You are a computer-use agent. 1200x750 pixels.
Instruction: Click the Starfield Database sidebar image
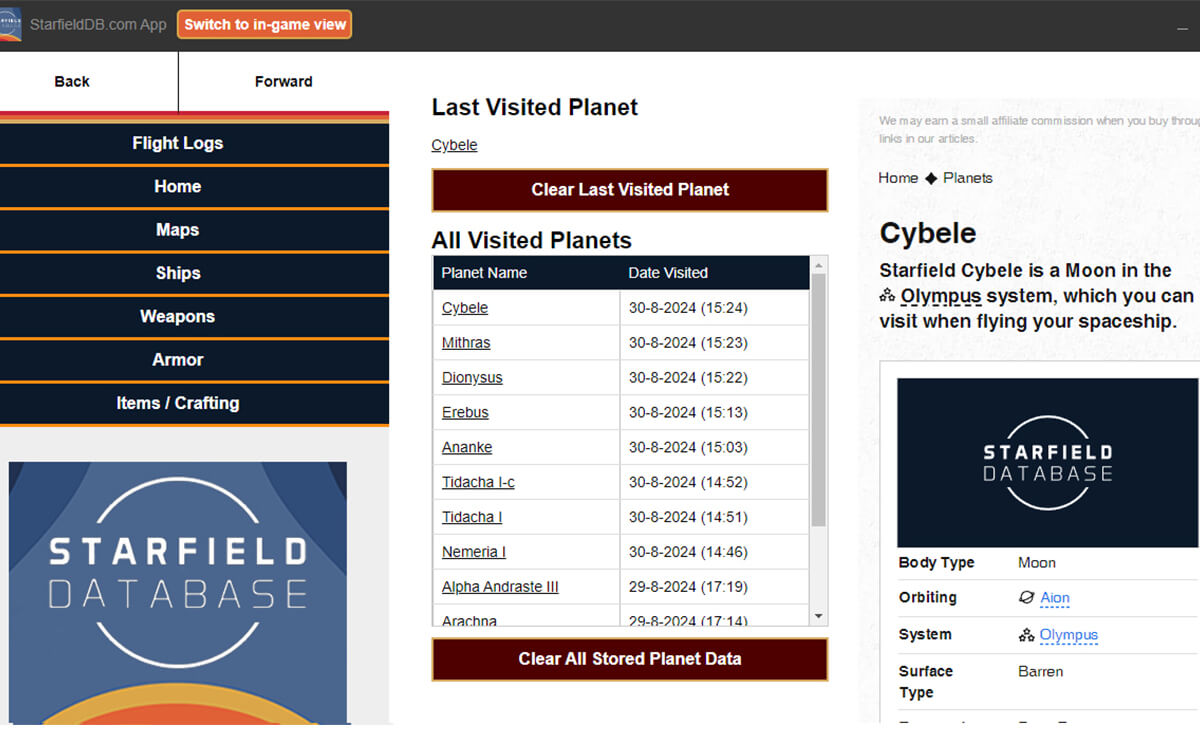pyautogui.click(x=178, y=592)
